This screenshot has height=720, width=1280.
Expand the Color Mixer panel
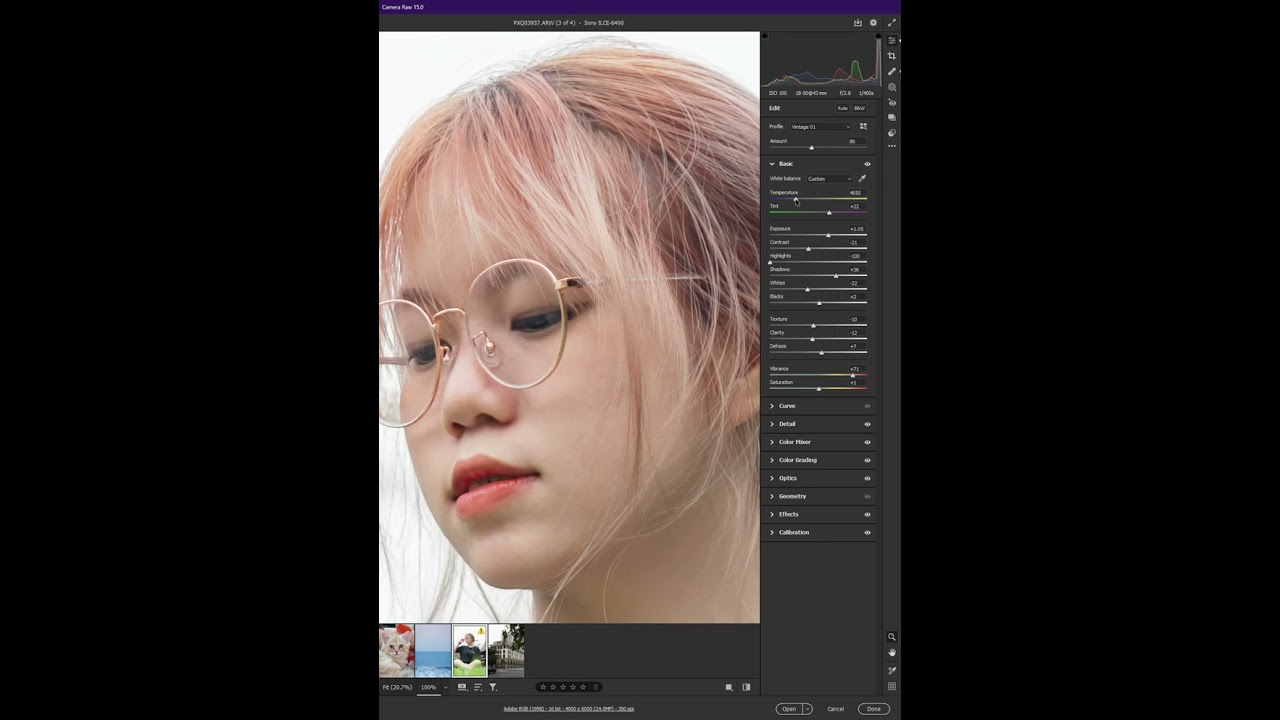[772, 442]
